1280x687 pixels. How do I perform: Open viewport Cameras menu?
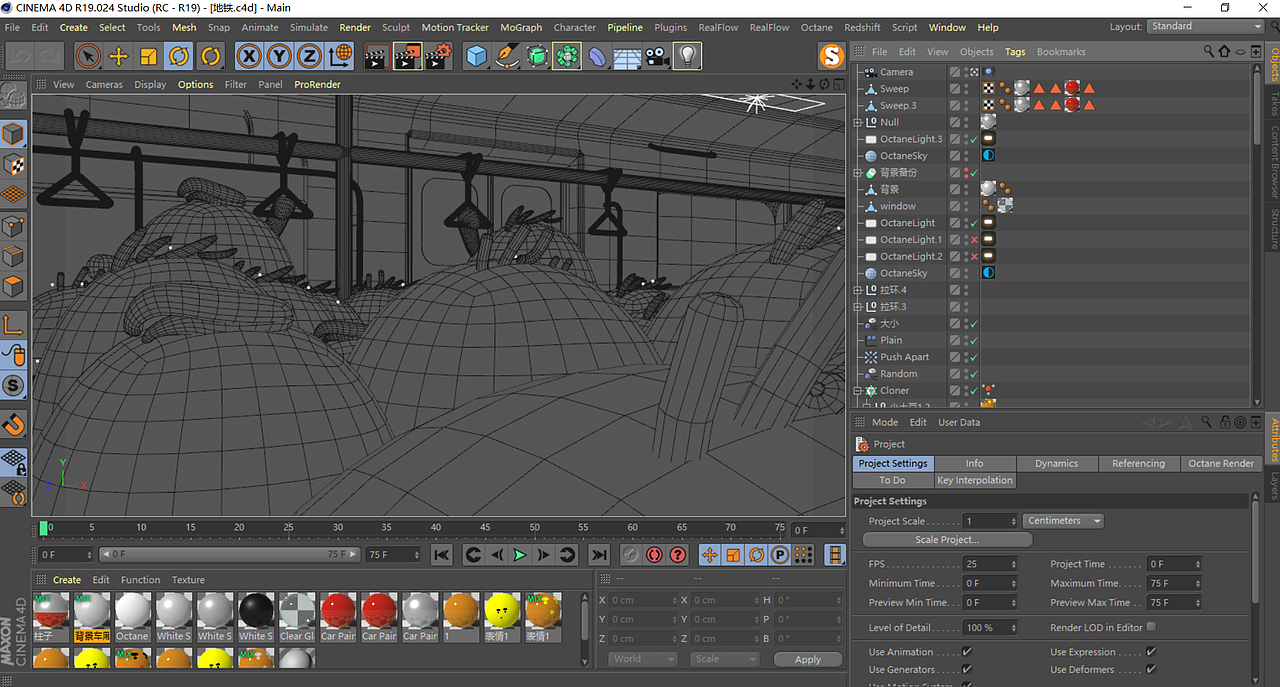click(104, 84)
